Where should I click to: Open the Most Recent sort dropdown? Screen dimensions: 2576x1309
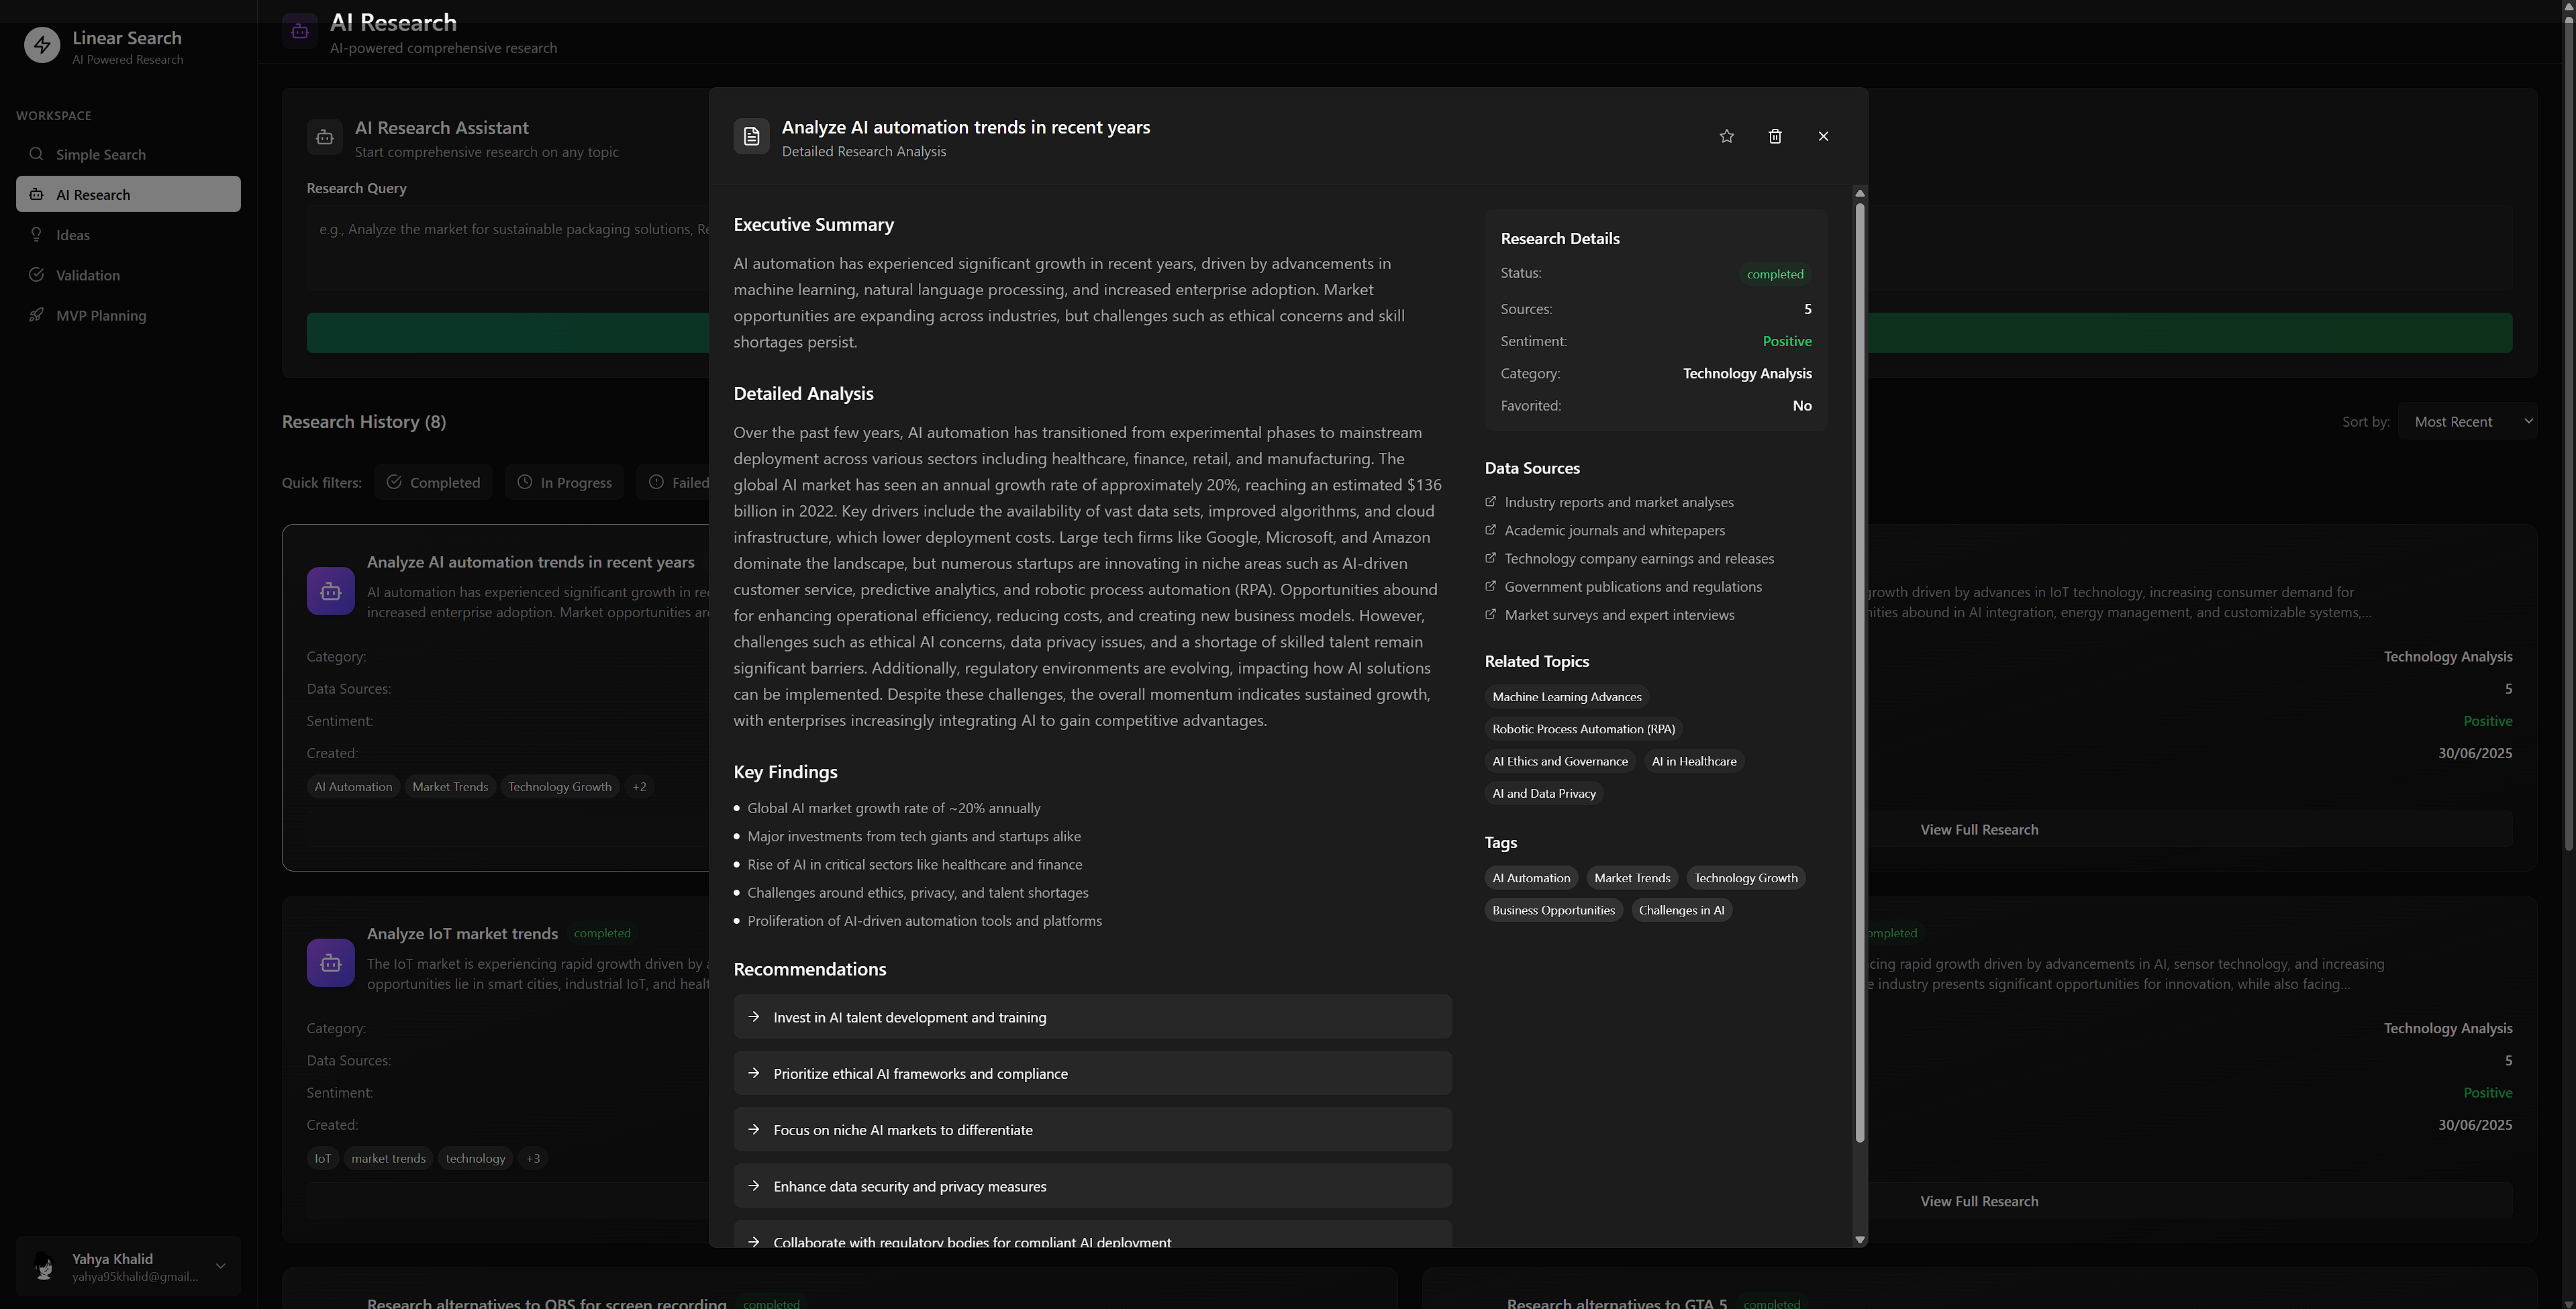[2467, 421]
